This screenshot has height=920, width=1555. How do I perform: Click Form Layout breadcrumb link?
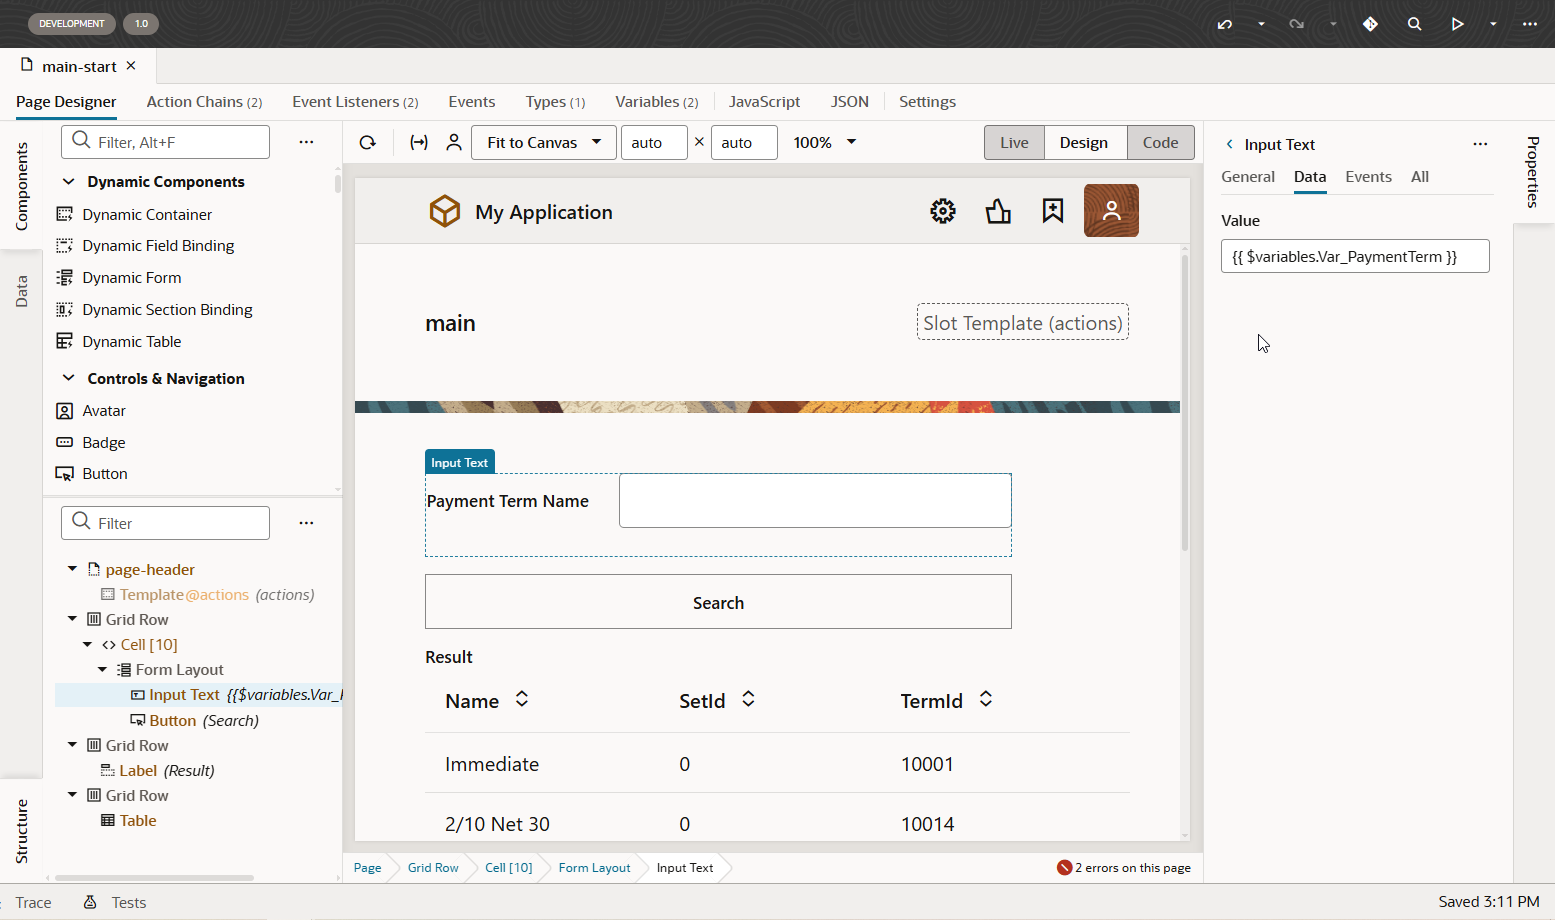click(x=594, y=868)
